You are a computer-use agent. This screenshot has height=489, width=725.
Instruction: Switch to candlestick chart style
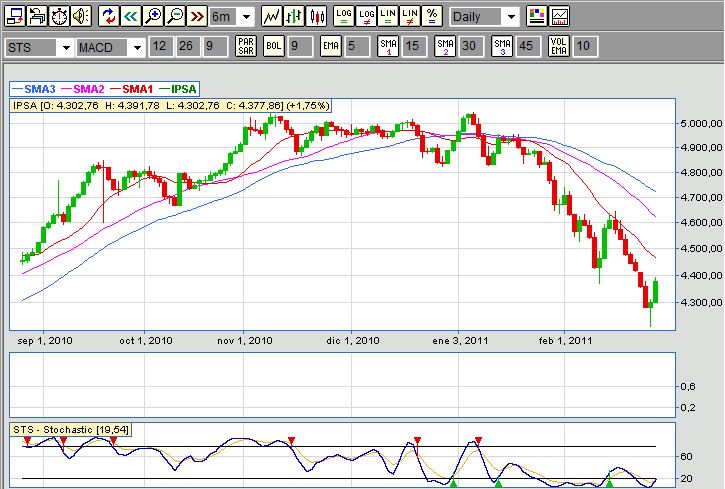click(x=317, y=17)
